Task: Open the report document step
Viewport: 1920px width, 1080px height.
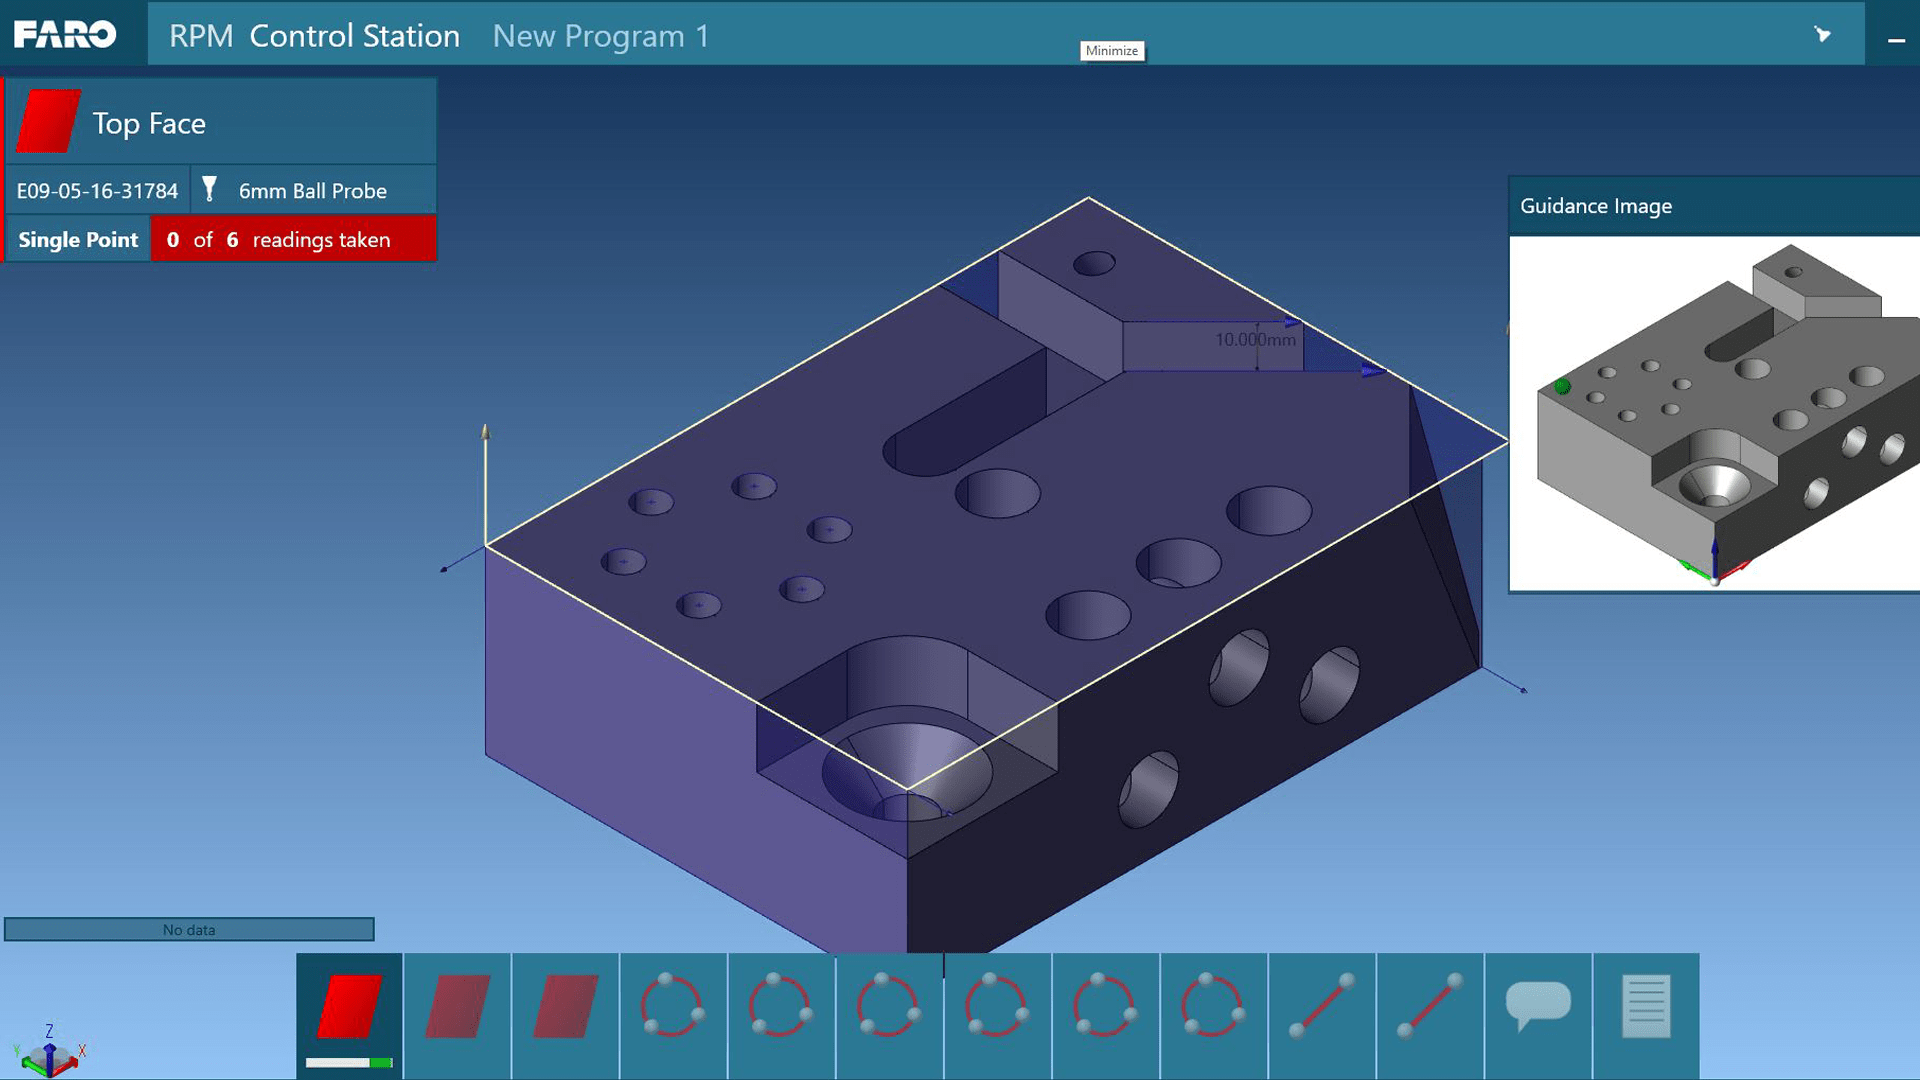Action: (1645, 1006)
